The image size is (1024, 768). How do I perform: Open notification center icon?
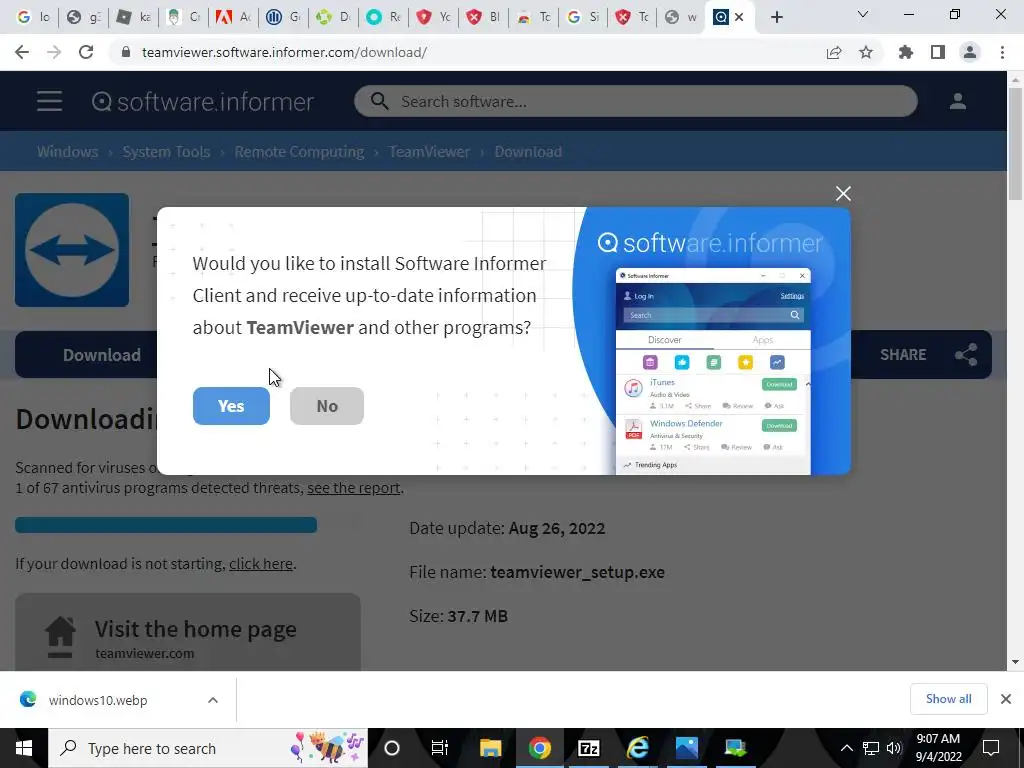pos(991,748)
